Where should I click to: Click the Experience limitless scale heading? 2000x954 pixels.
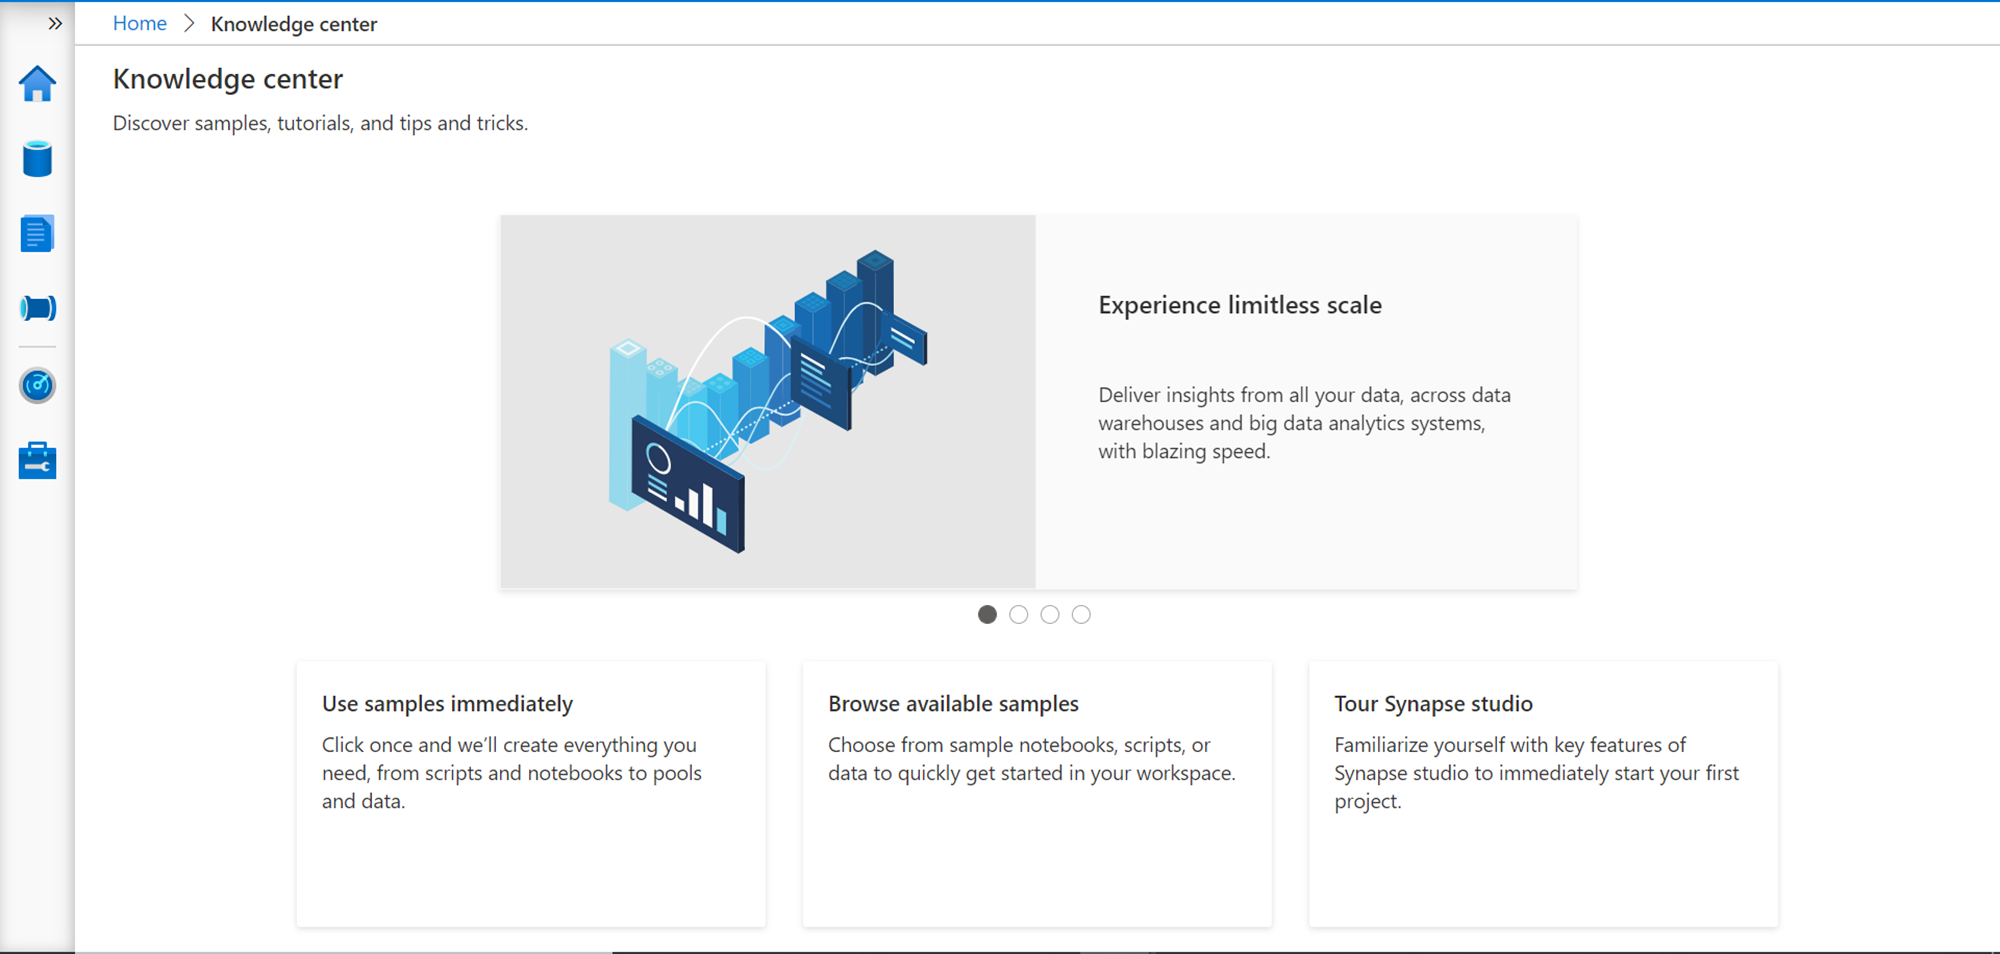1240,305
